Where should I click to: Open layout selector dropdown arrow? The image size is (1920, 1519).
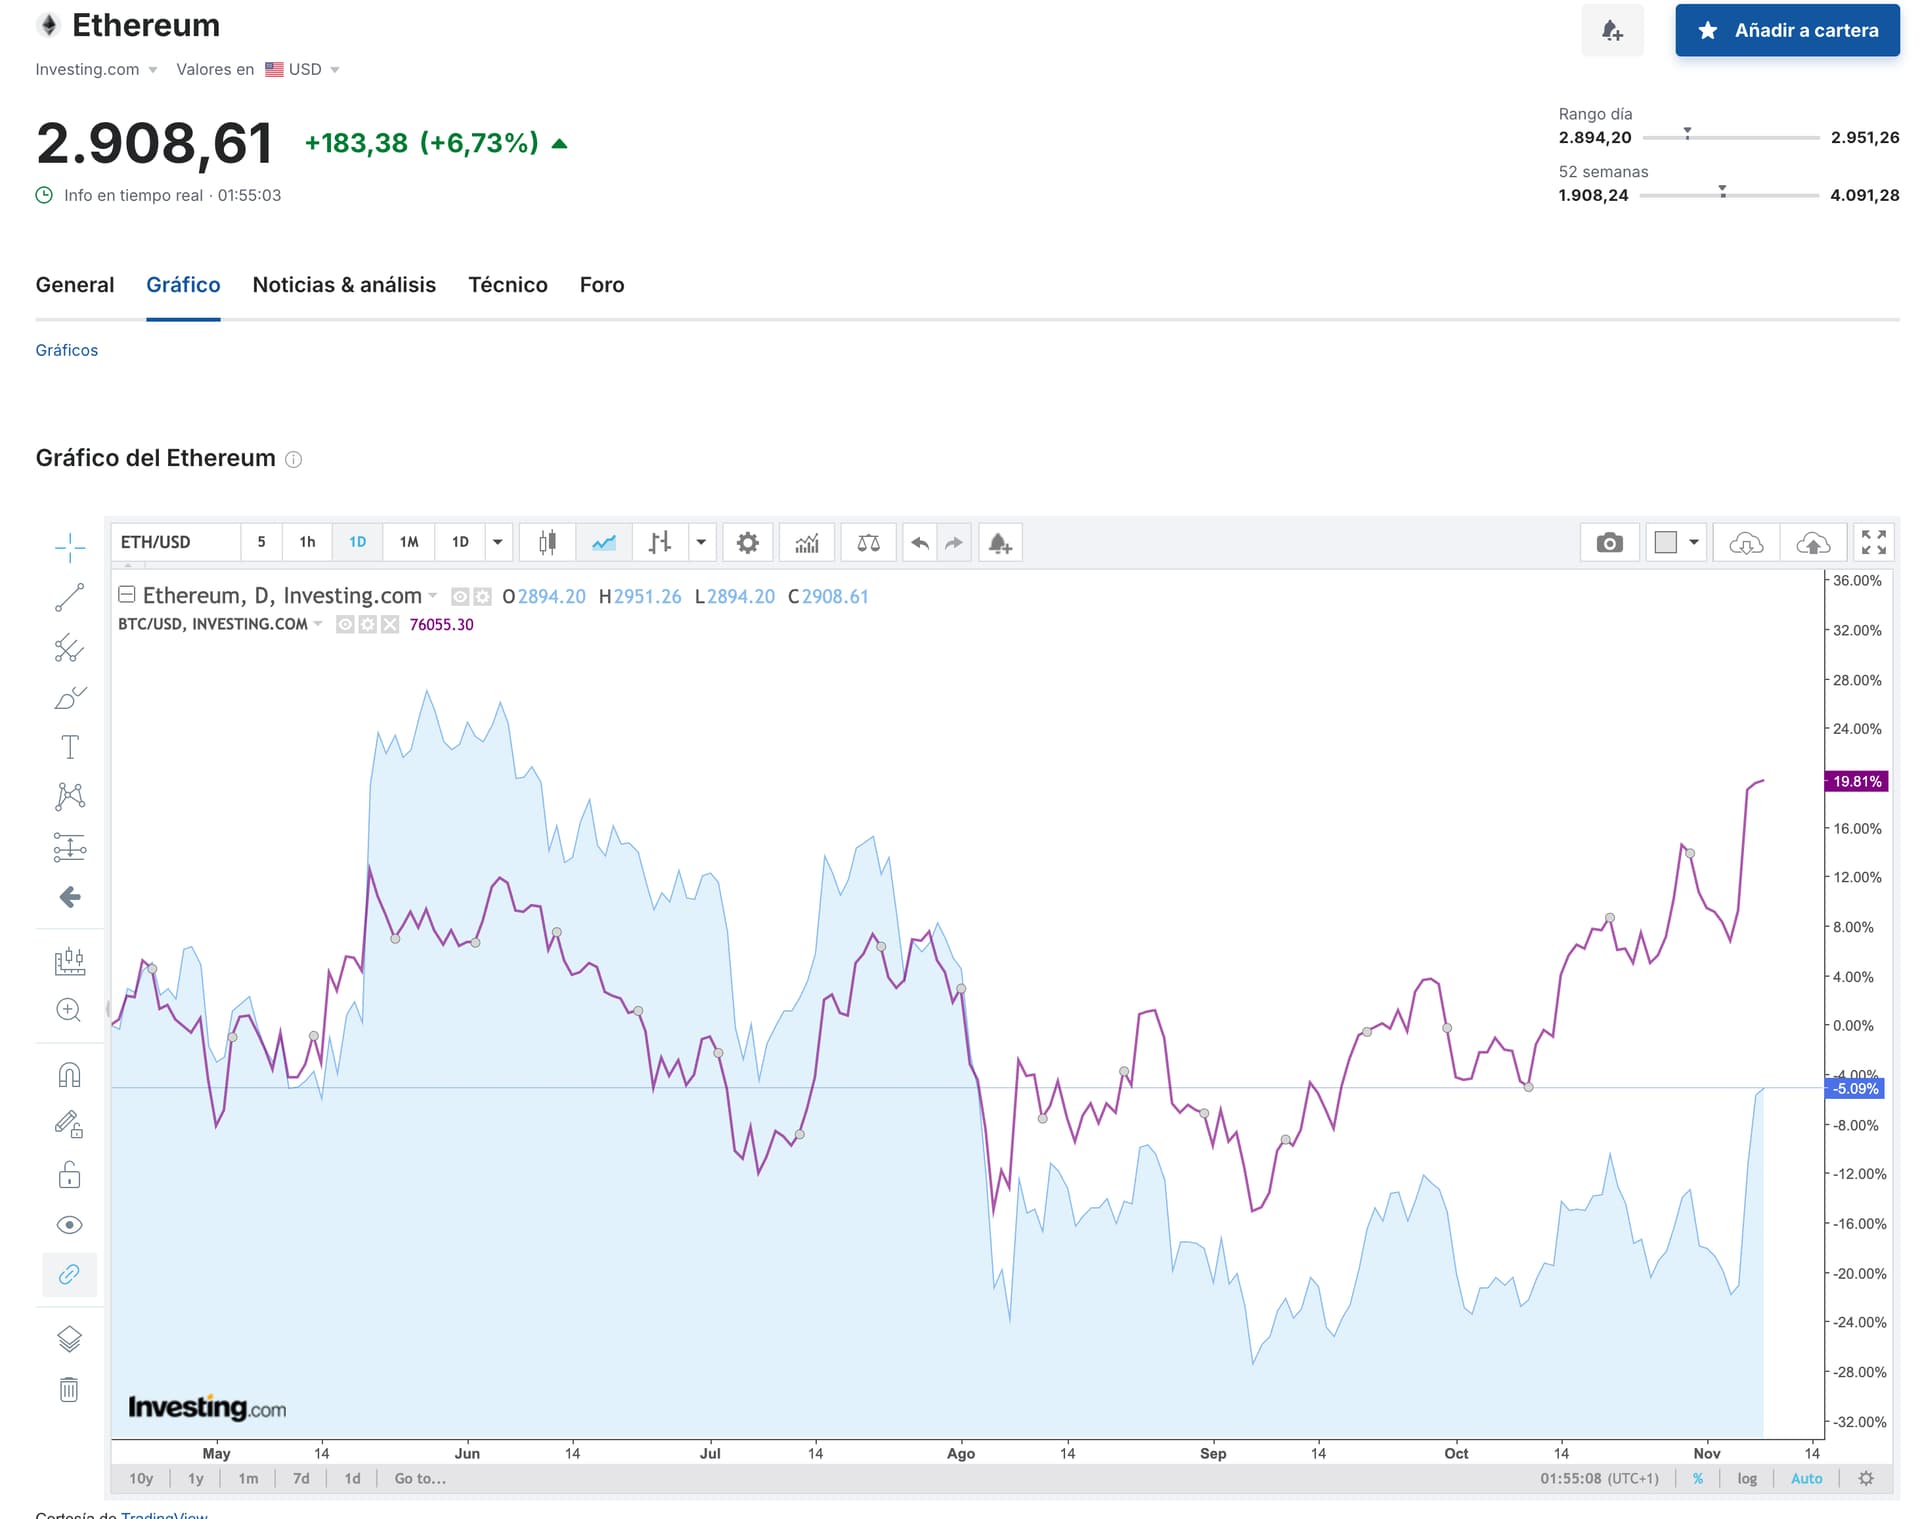click(1694, 543)
